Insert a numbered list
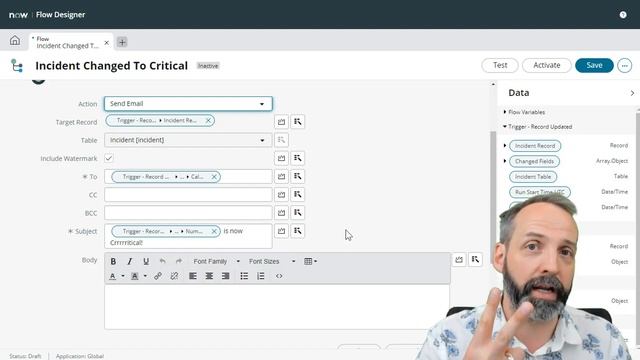Screen dimensions: 640x360 (260, 276)
